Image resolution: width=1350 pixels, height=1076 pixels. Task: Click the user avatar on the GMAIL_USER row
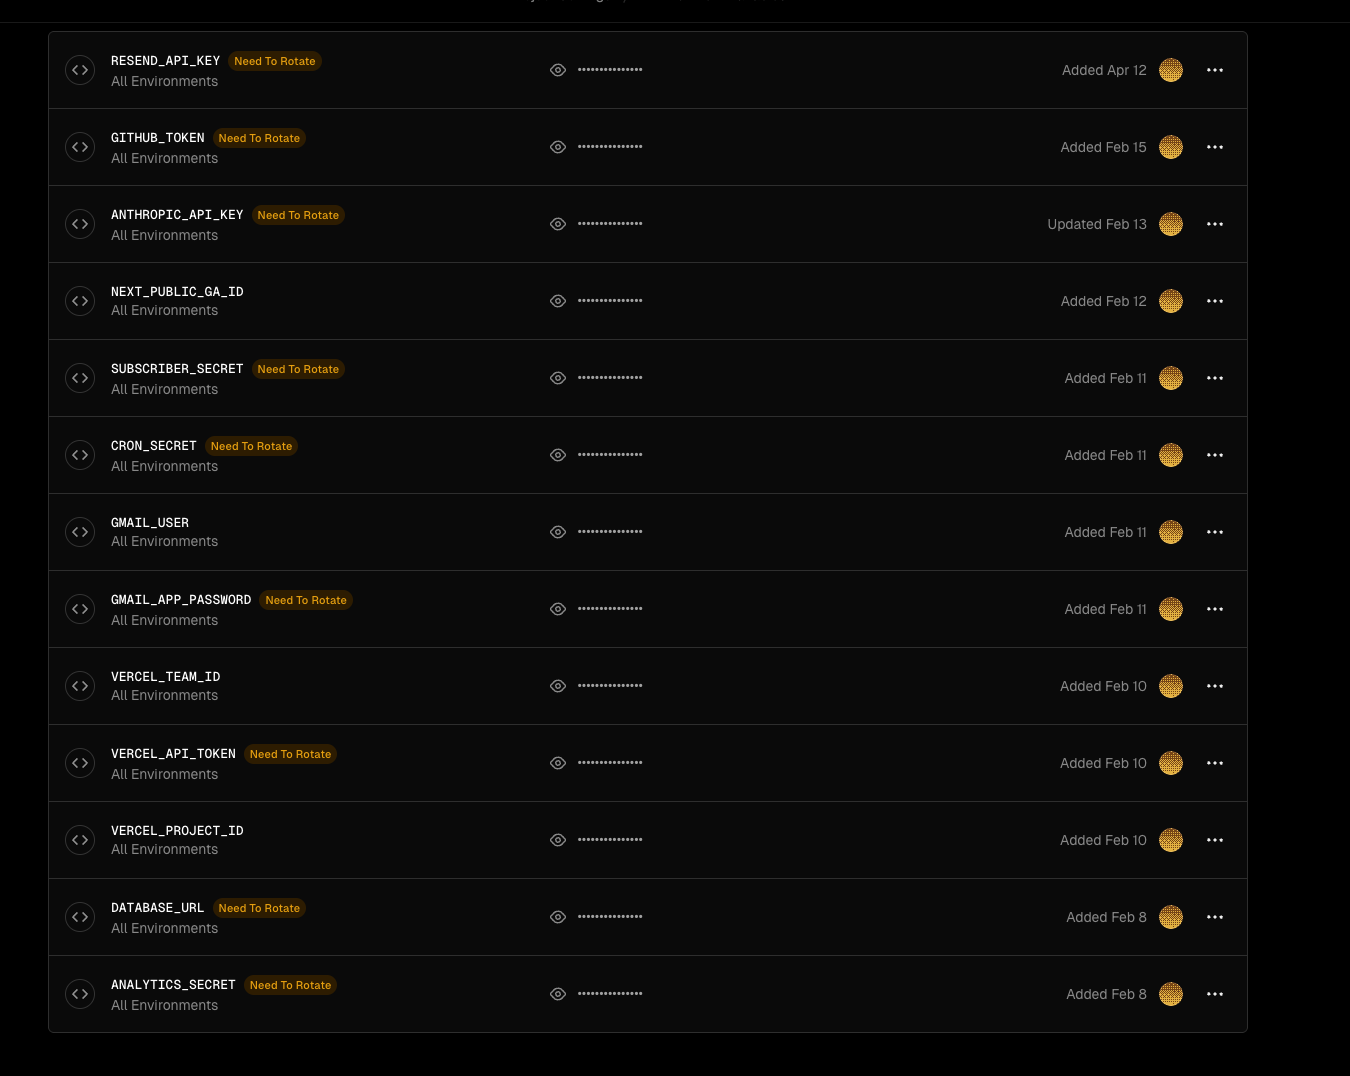click(1170, 532)
